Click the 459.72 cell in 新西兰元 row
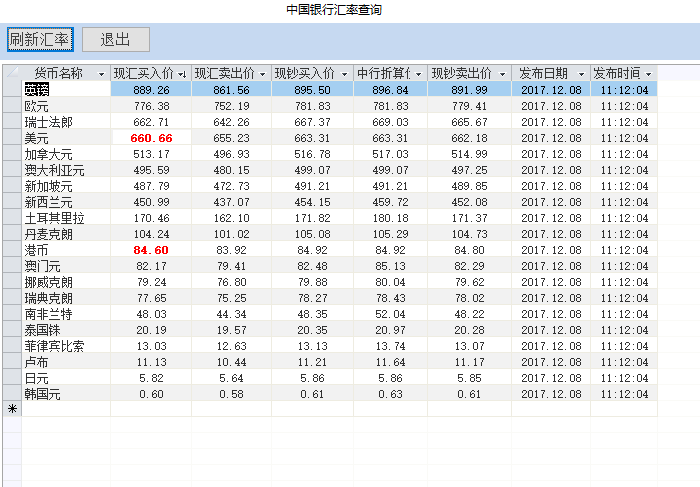This screenshot has height=487, width=700. (391, 202)
